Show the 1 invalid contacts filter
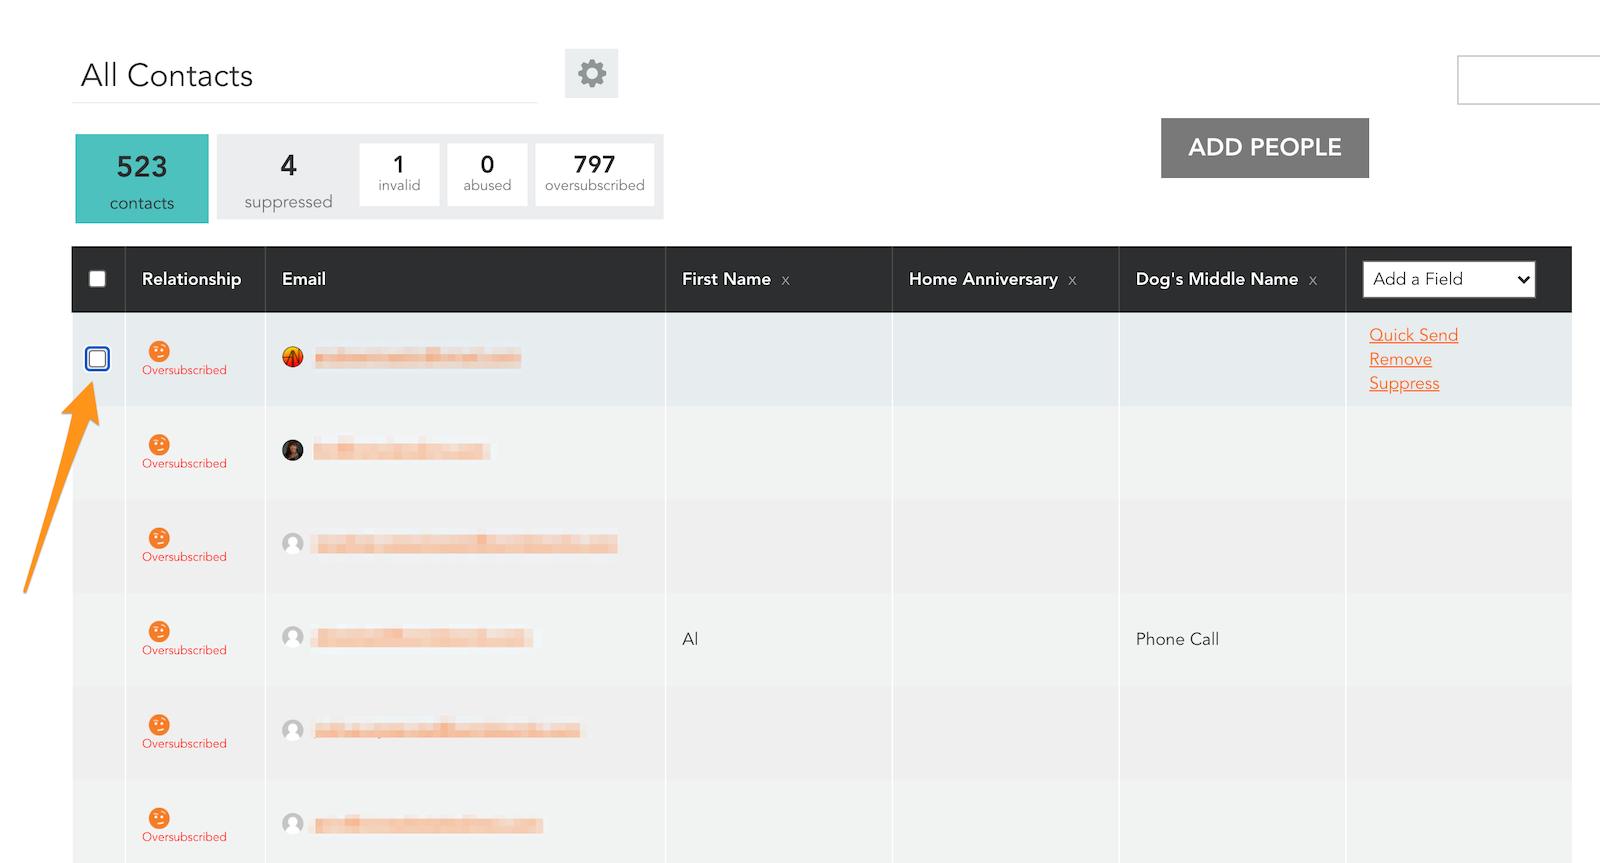 pyautogui.click(x=399, y=174)
